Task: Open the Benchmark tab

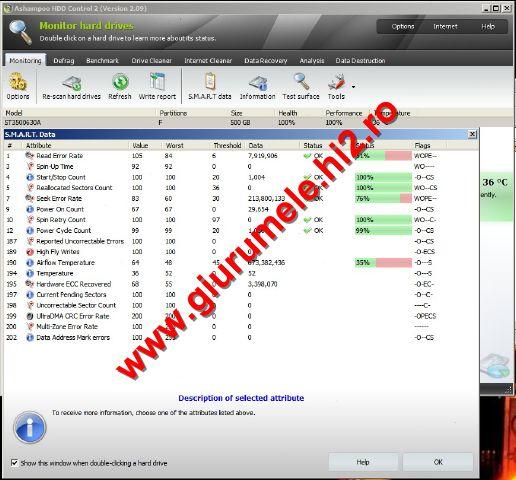Action: coord(102,61)
